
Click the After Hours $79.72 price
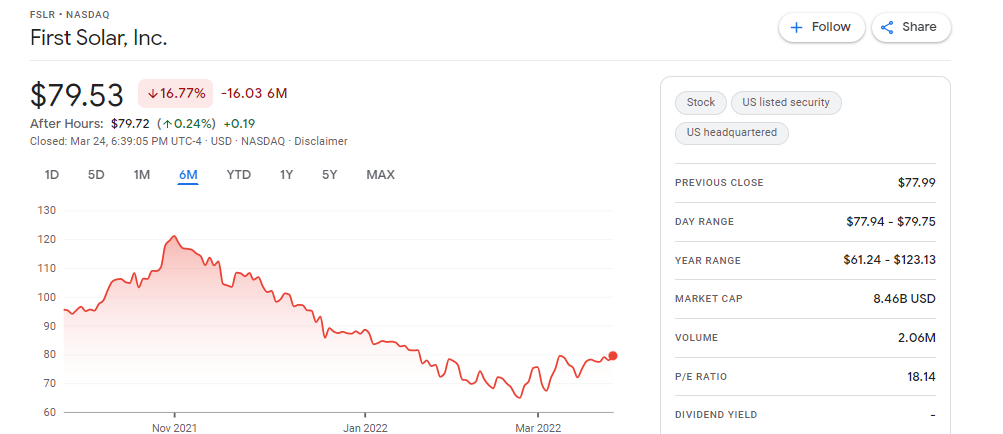point(130,124)
